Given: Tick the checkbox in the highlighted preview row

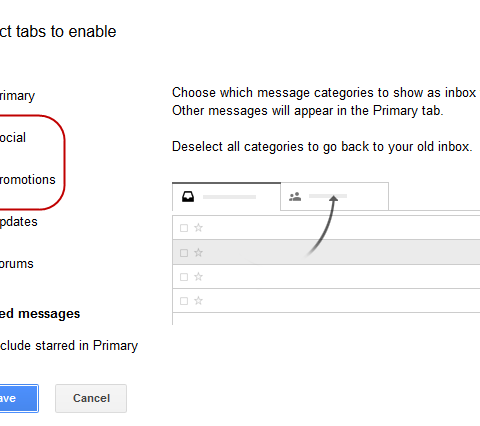Looking at the screenshot, I should 184,253.
